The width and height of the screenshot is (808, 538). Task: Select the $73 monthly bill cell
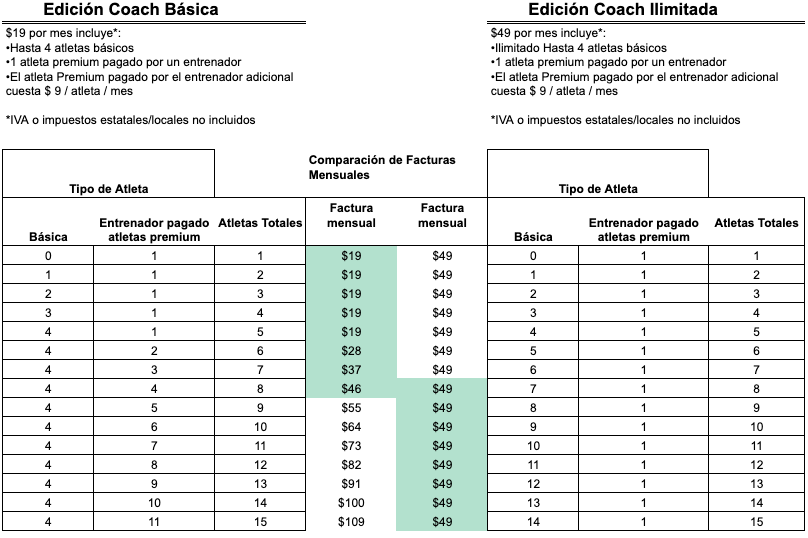click(351, 446)
